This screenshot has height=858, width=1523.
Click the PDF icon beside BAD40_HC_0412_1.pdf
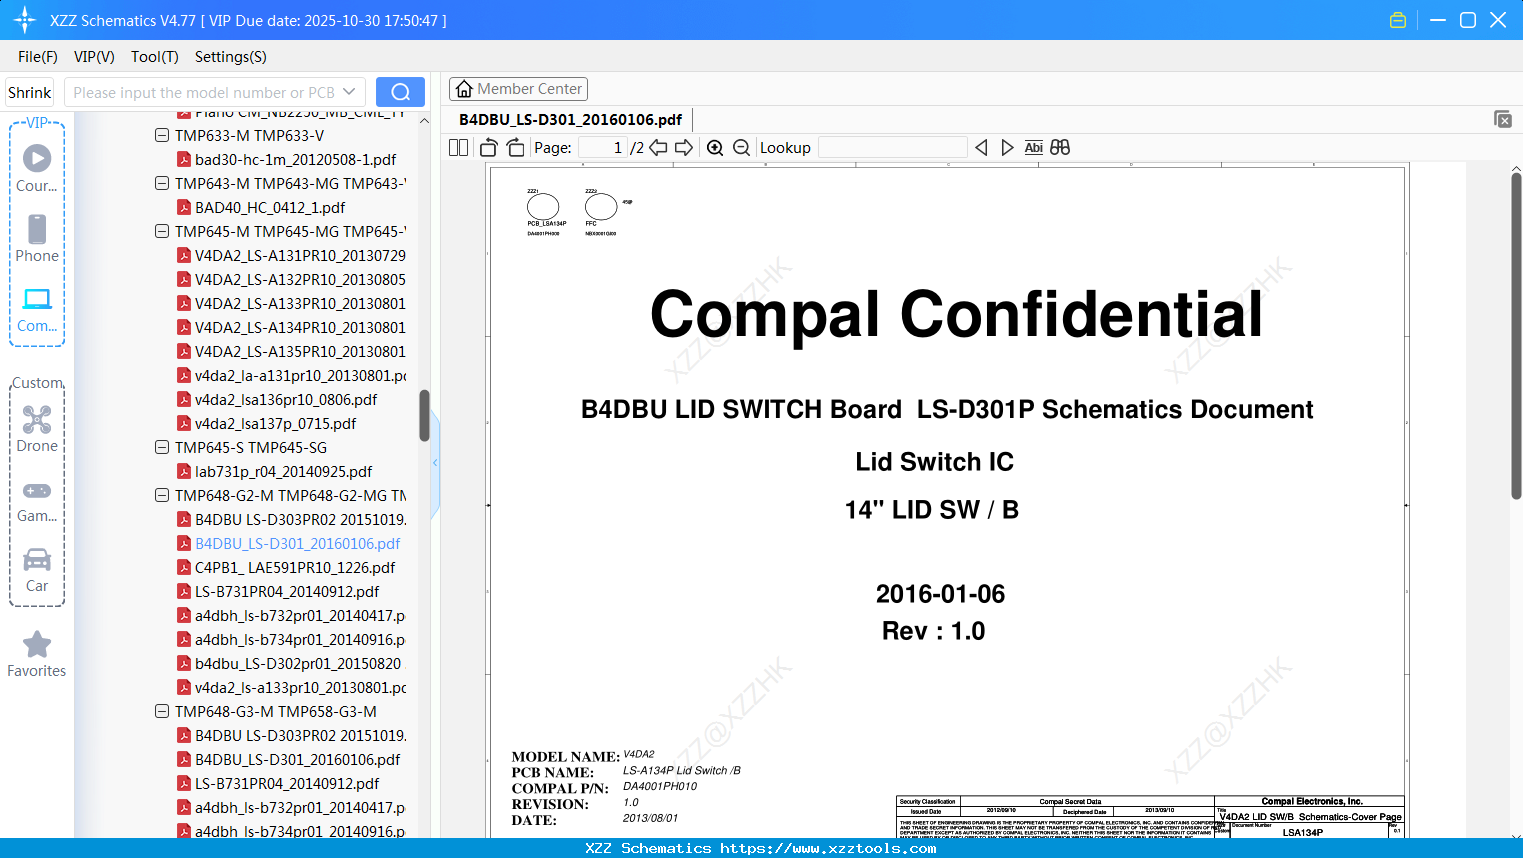[184, 207]
